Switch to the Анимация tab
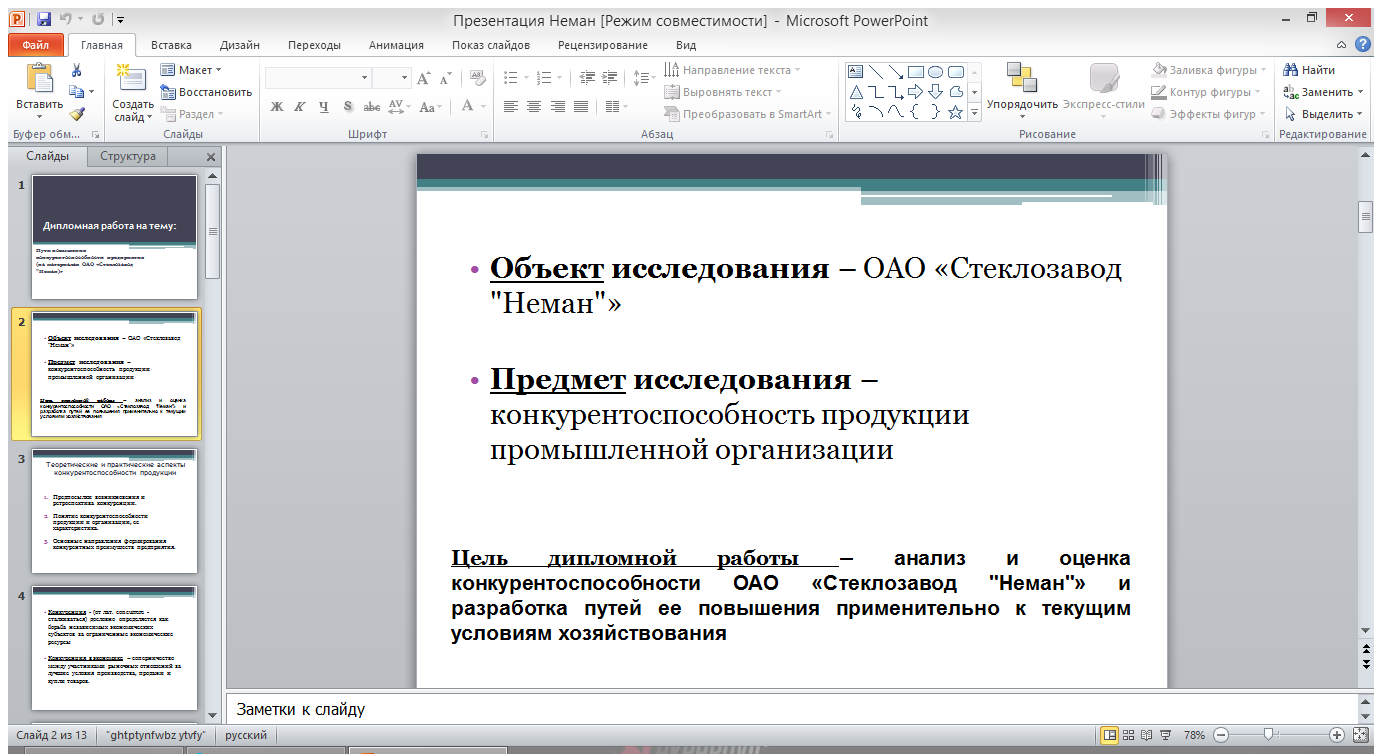 tap(396, 45)
